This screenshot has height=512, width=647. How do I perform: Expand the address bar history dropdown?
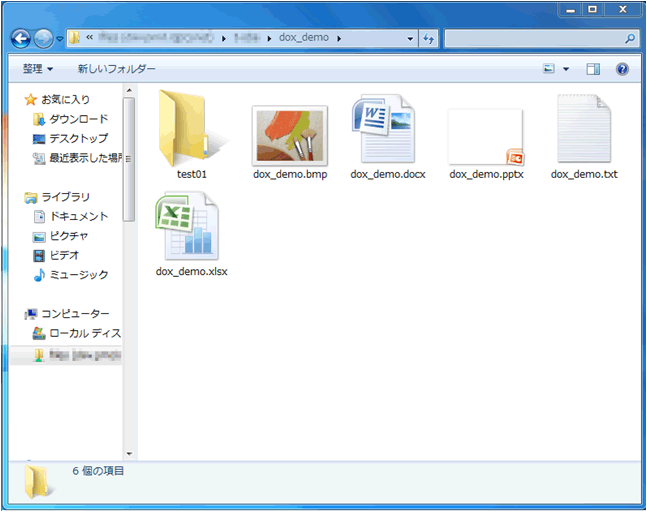click(x=411, y=39)
